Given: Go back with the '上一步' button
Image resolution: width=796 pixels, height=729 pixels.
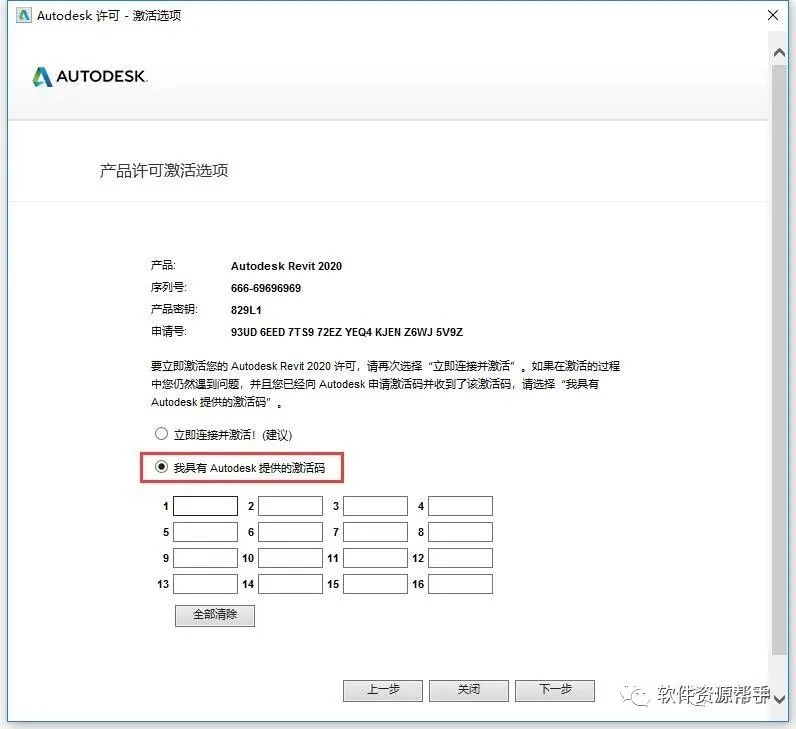Looking at the screenshot, I should tap(383, 690).
